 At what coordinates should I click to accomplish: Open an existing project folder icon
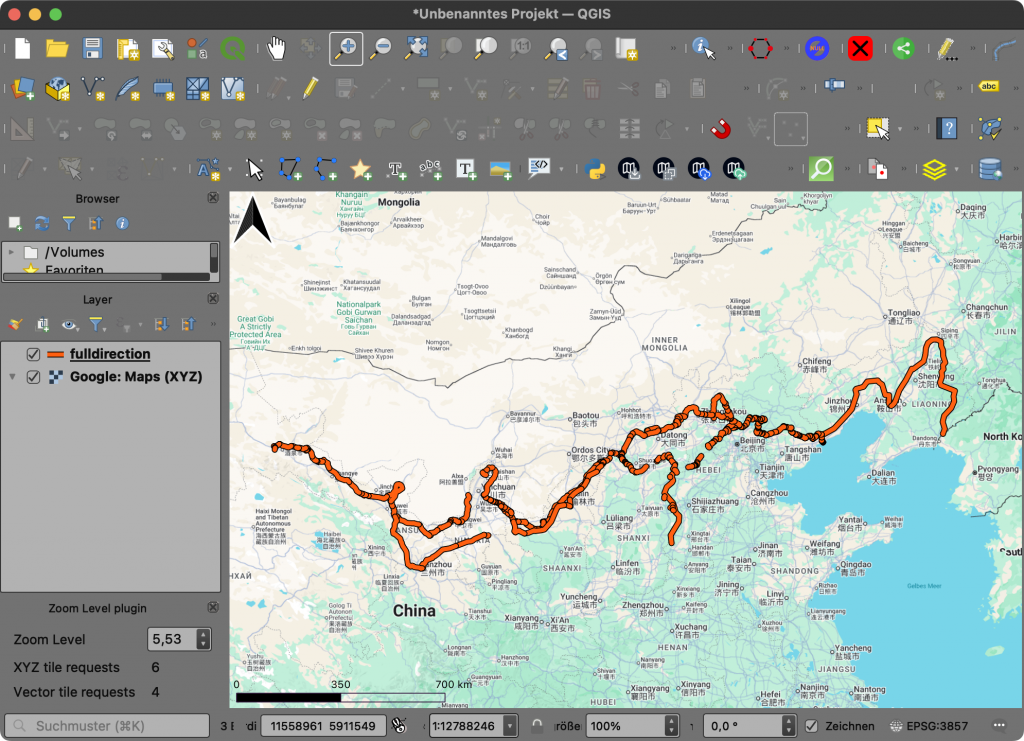coord(57,48)
